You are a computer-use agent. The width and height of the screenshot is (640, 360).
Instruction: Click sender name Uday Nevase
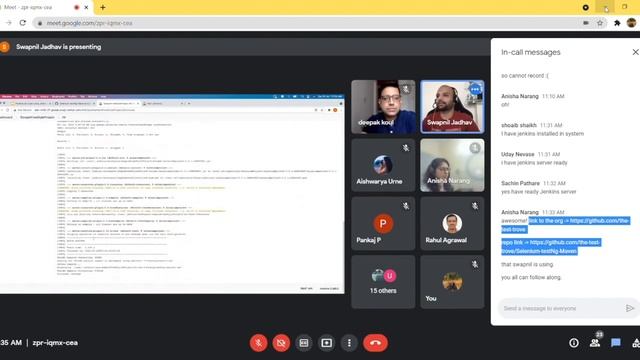[x=518, y=154]
